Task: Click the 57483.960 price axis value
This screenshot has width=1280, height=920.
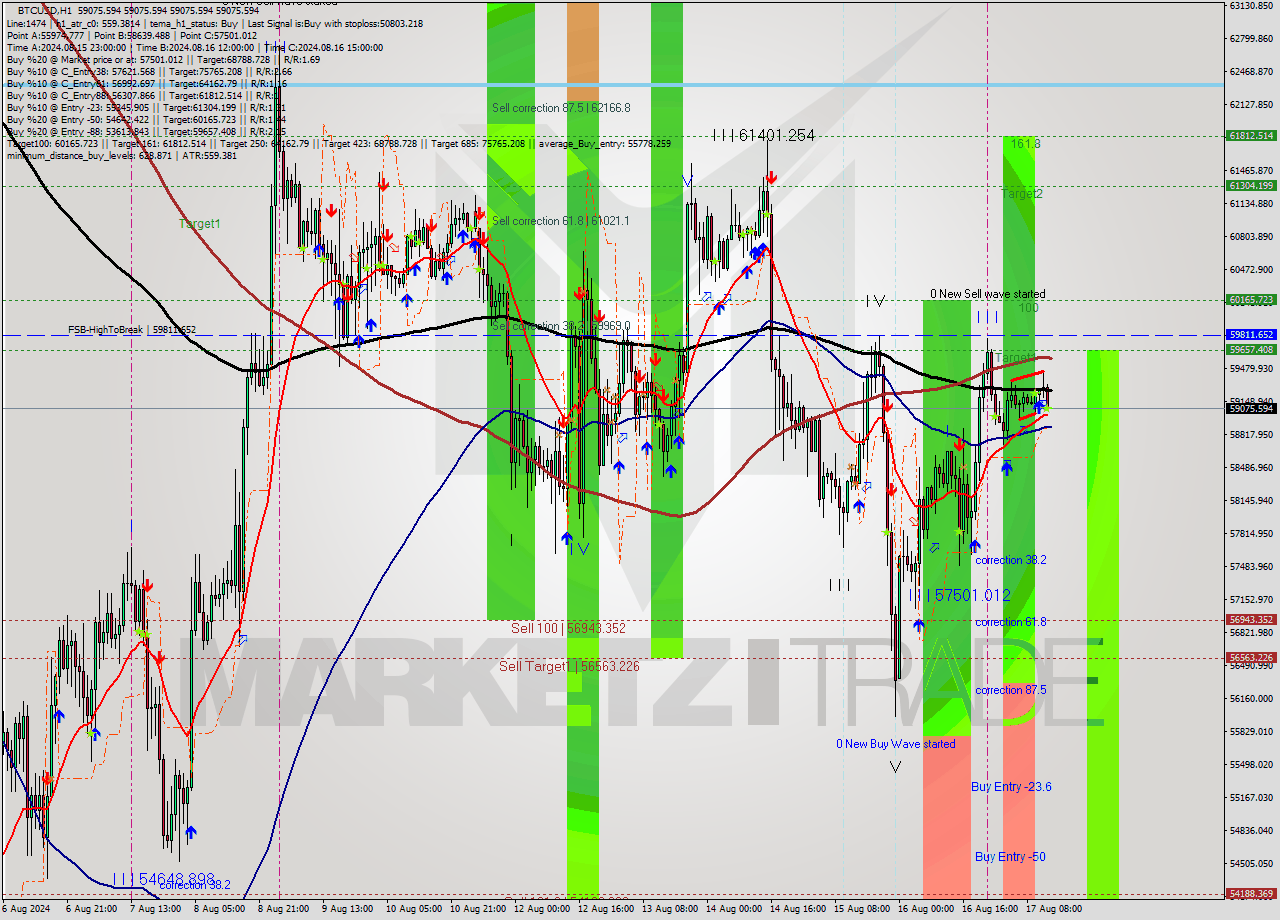Action: [x=1251, y=566]
